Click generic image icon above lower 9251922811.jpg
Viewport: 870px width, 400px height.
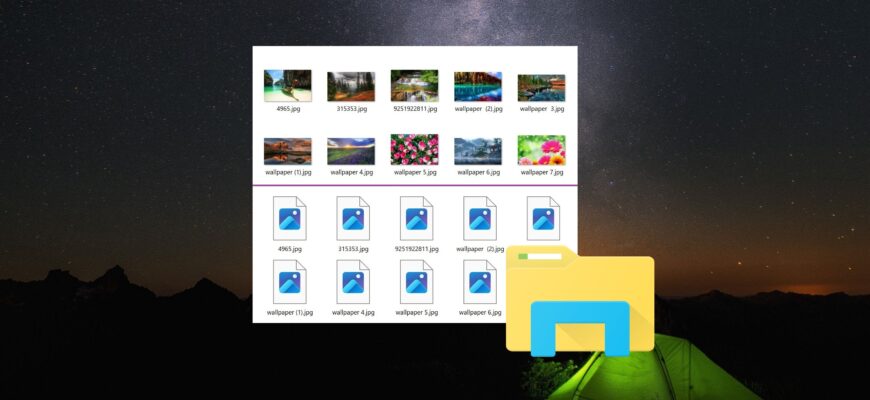pyautogui.click(x=417, y=219)
